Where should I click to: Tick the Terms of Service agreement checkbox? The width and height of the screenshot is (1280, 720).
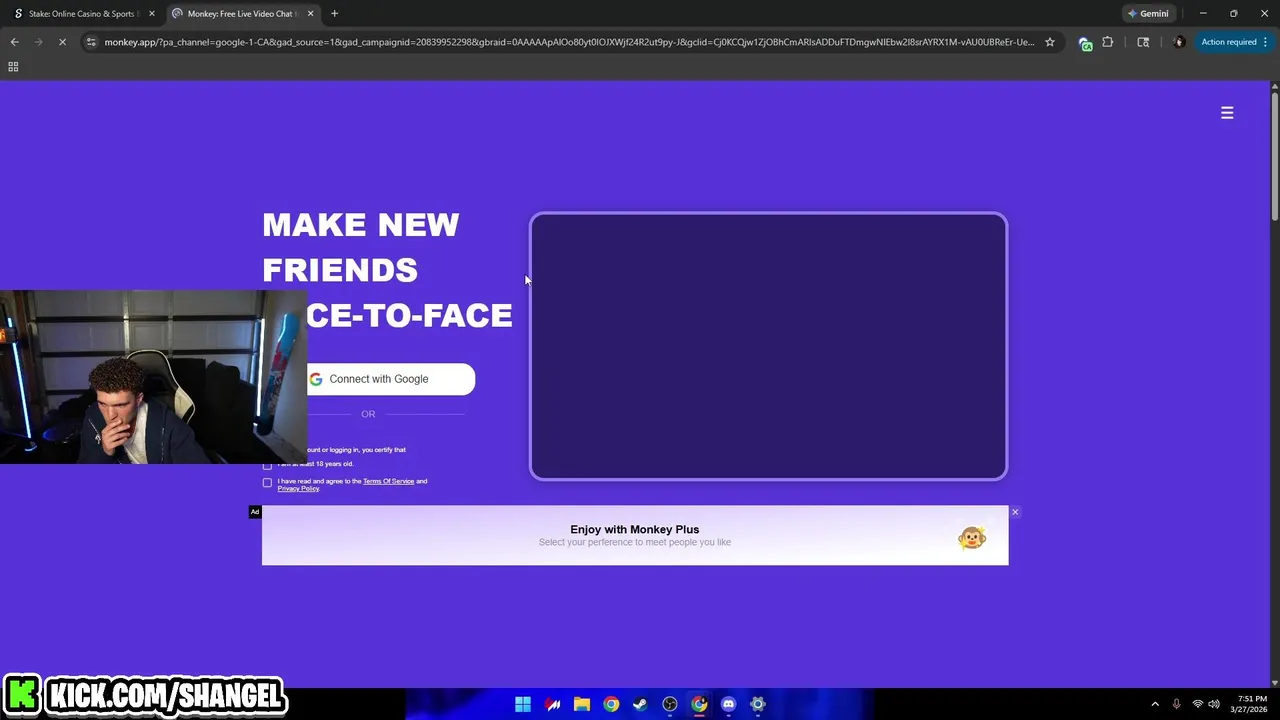pyautogui.click(x=267, y=483)
